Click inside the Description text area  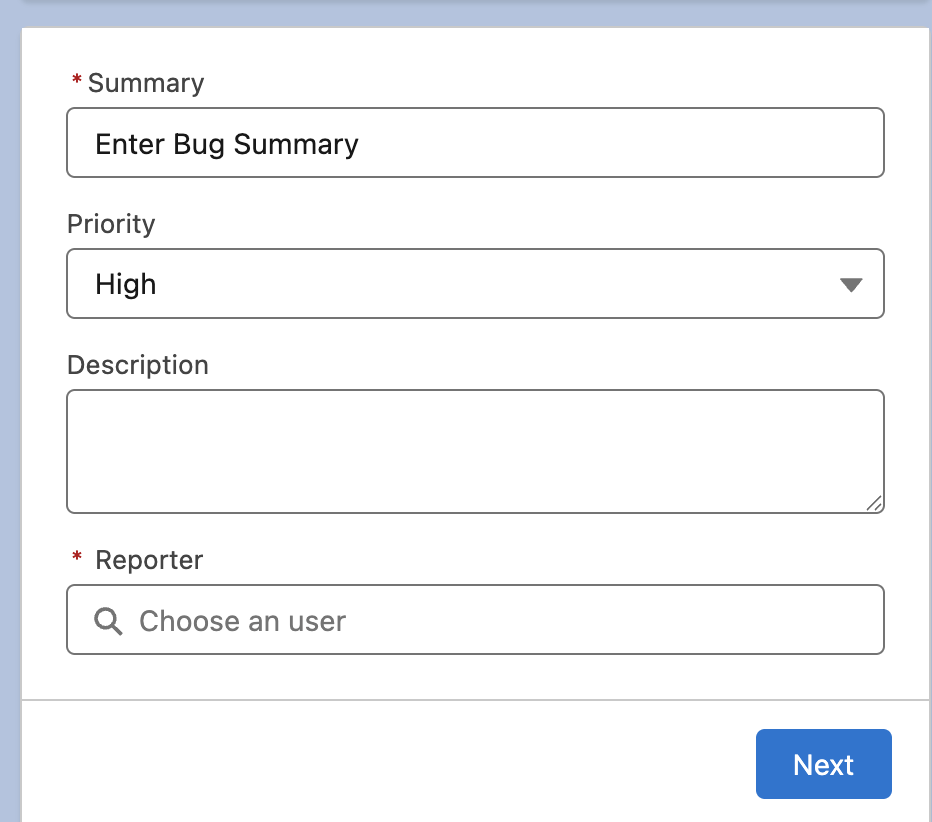475,451
